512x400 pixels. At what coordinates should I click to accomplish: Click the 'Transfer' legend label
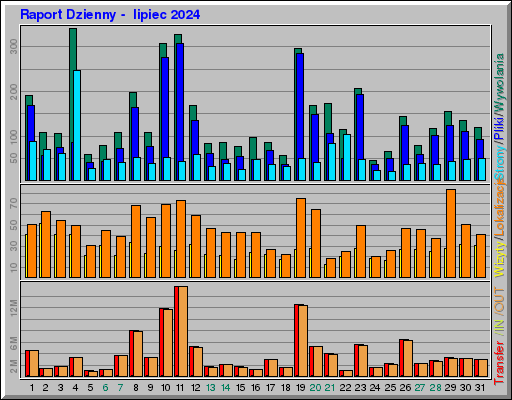[499, 363]
